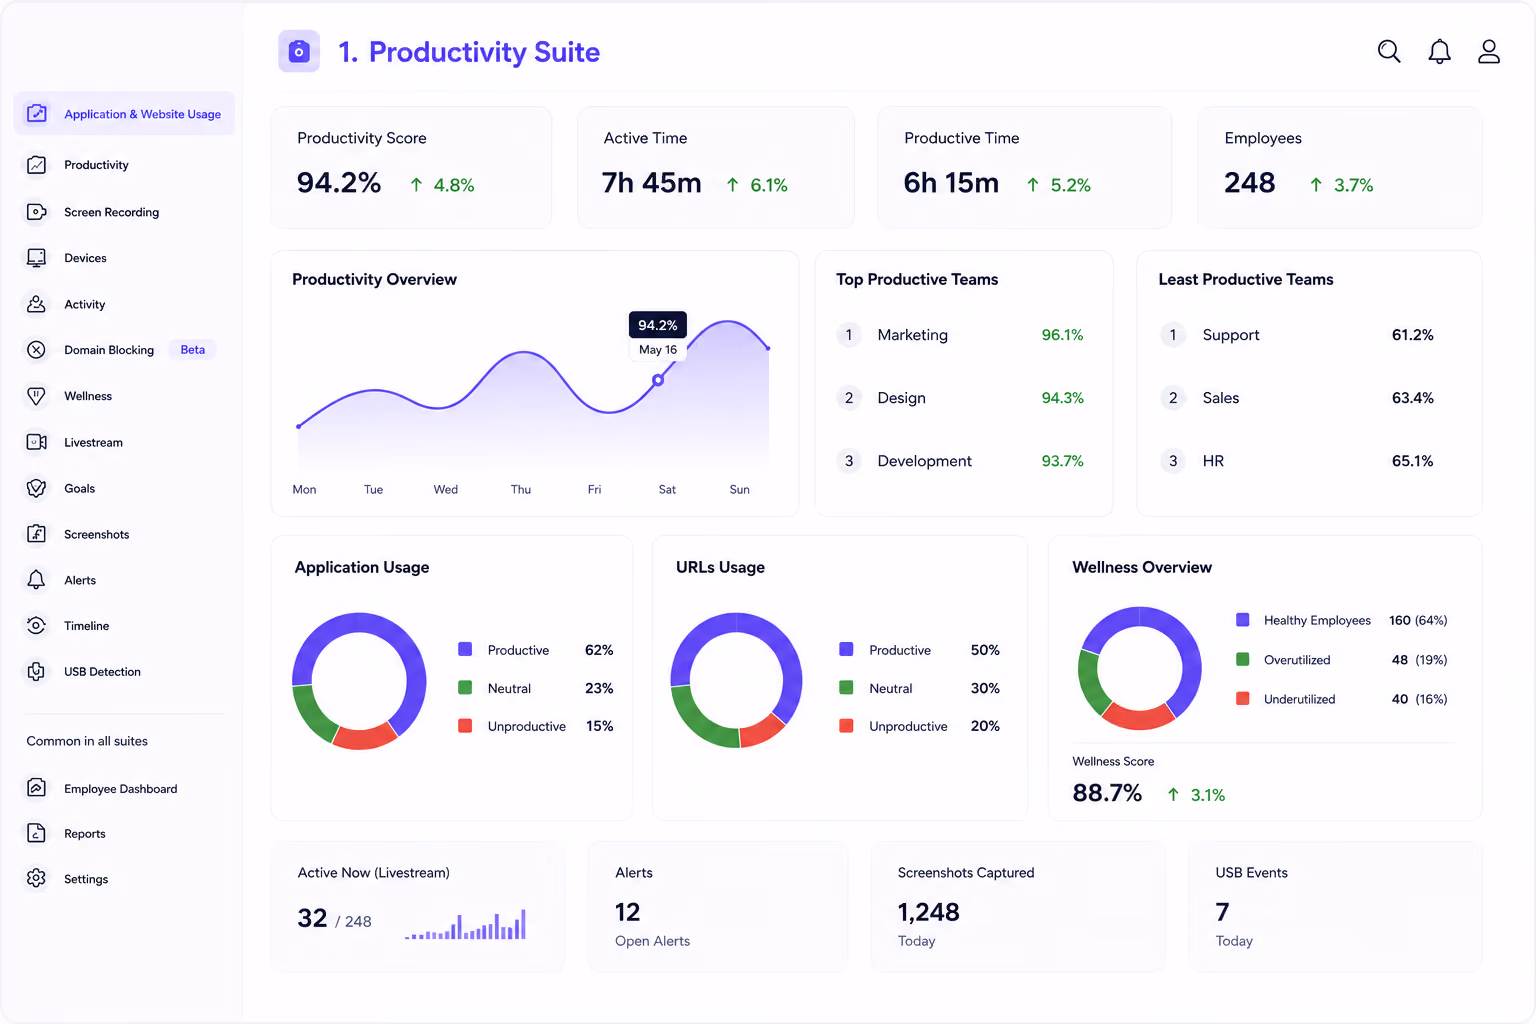Click the 1,248 Screenshots Captured value
Viewport: 1536px width, 1024px height.
click(928, 912)
